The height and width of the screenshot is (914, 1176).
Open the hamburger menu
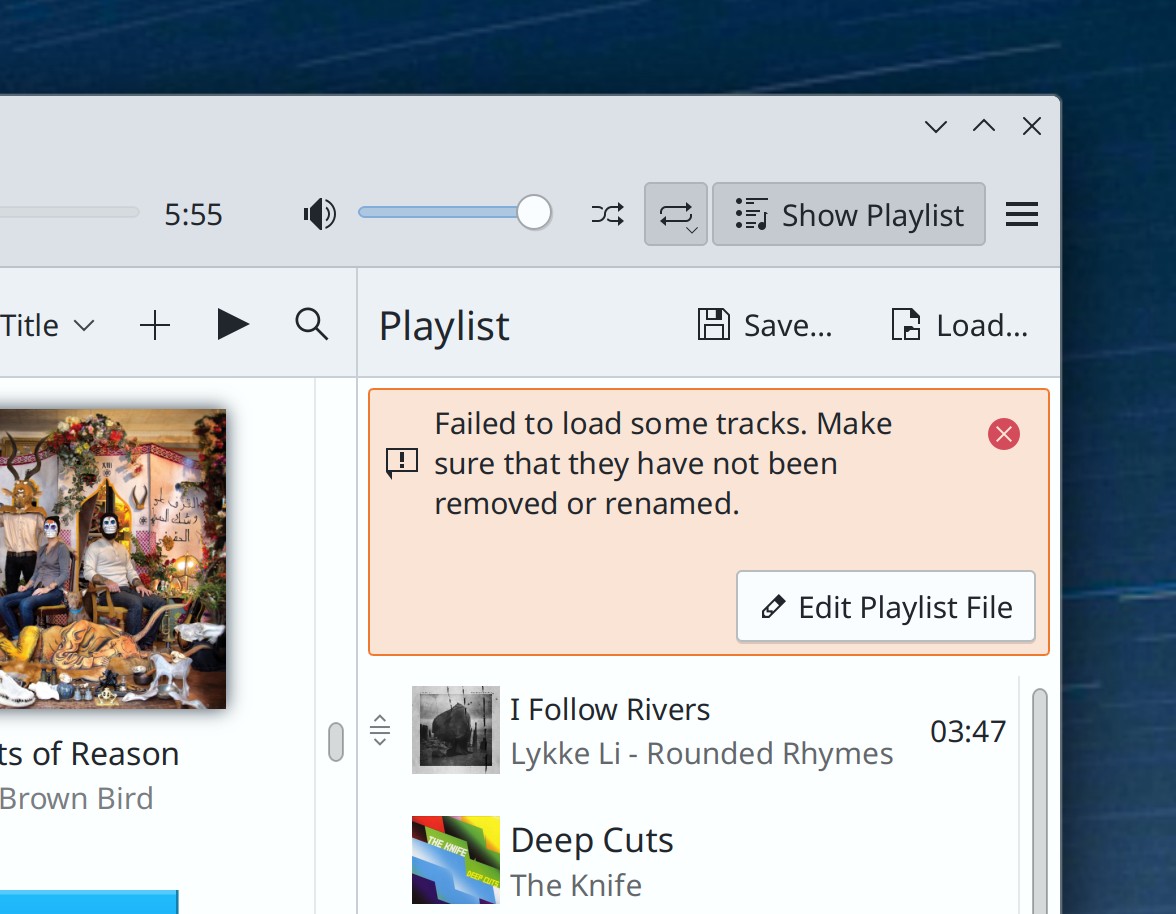point(1021,213)
